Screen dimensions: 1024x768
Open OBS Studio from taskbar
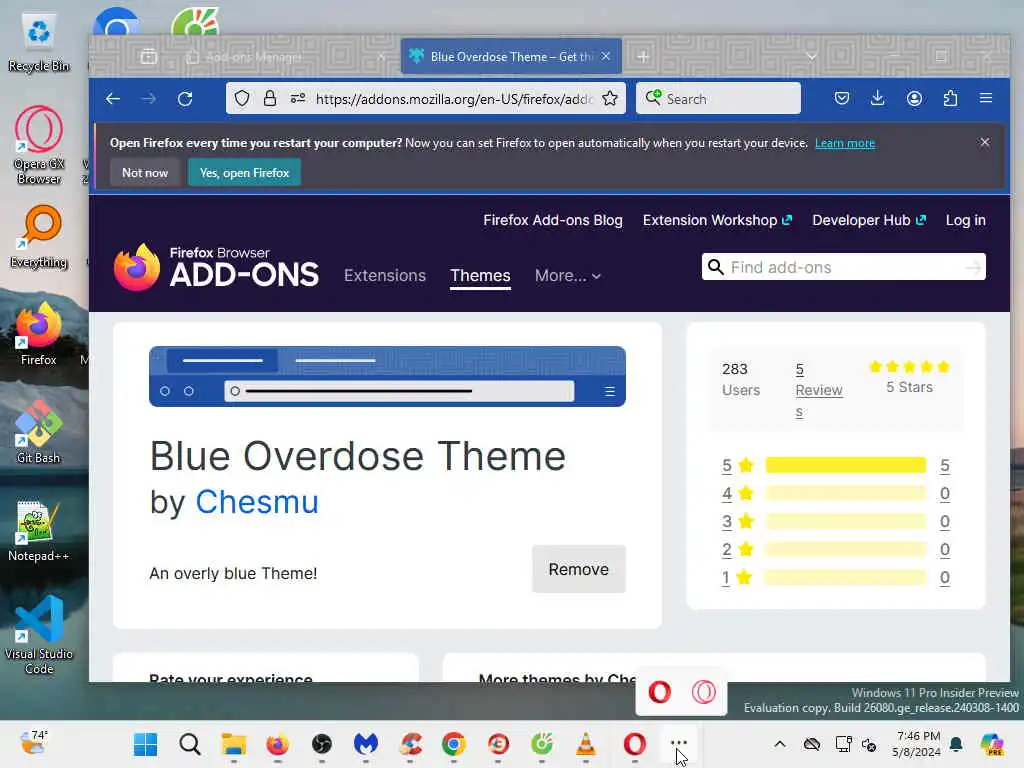tap(321, 744)
